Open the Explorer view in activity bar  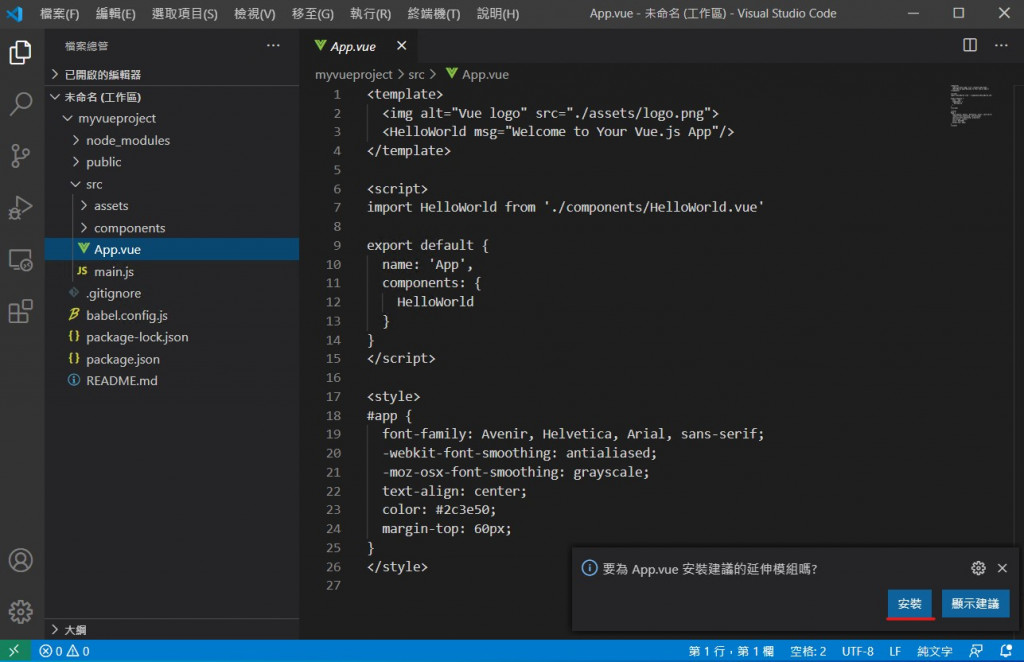click(20, 52)
